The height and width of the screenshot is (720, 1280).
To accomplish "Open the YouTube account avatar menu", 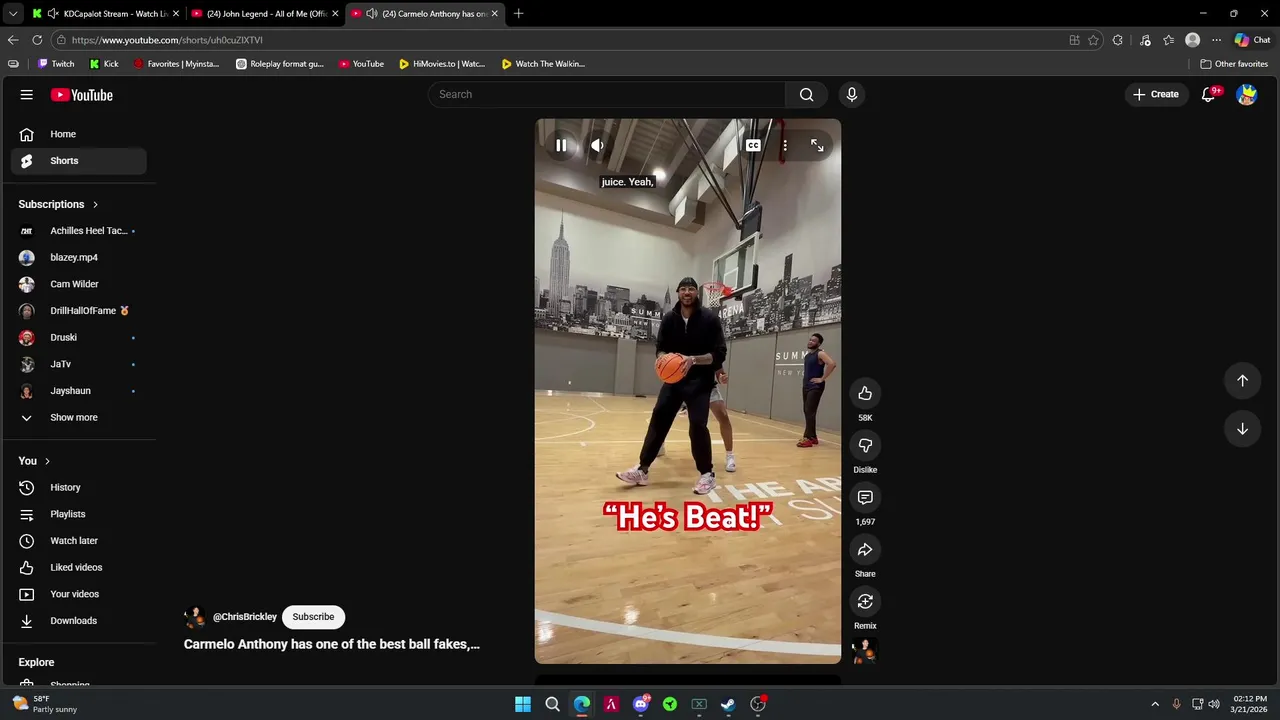I will [x=1246, y=94].
